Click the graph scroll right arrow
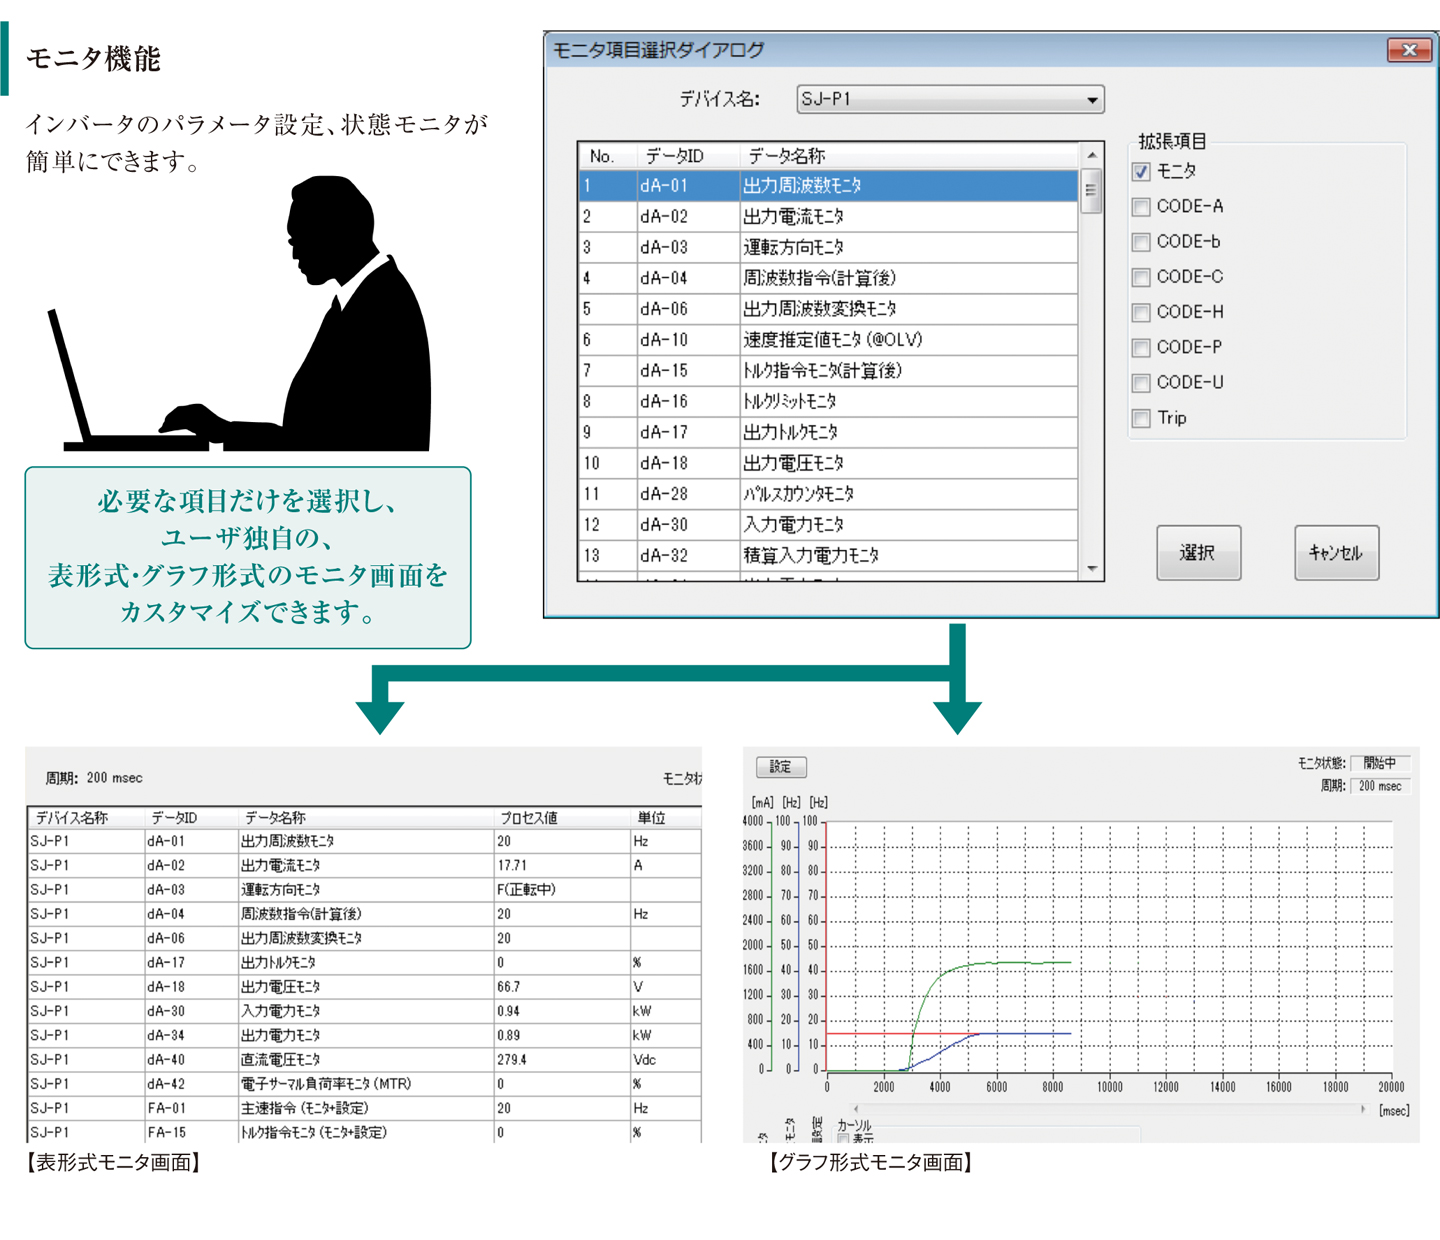1440x1240 pixels. 1363,1109
